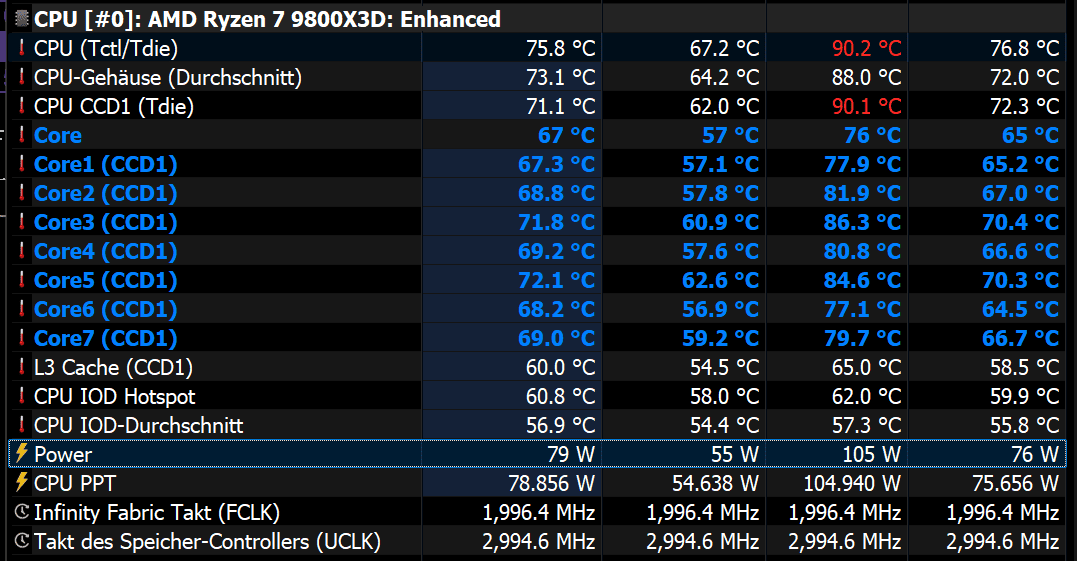Viewport: 1077px width, 561px height.
Task: Select the L3 Cache (CCD1) label
Action: coord(113,367)
